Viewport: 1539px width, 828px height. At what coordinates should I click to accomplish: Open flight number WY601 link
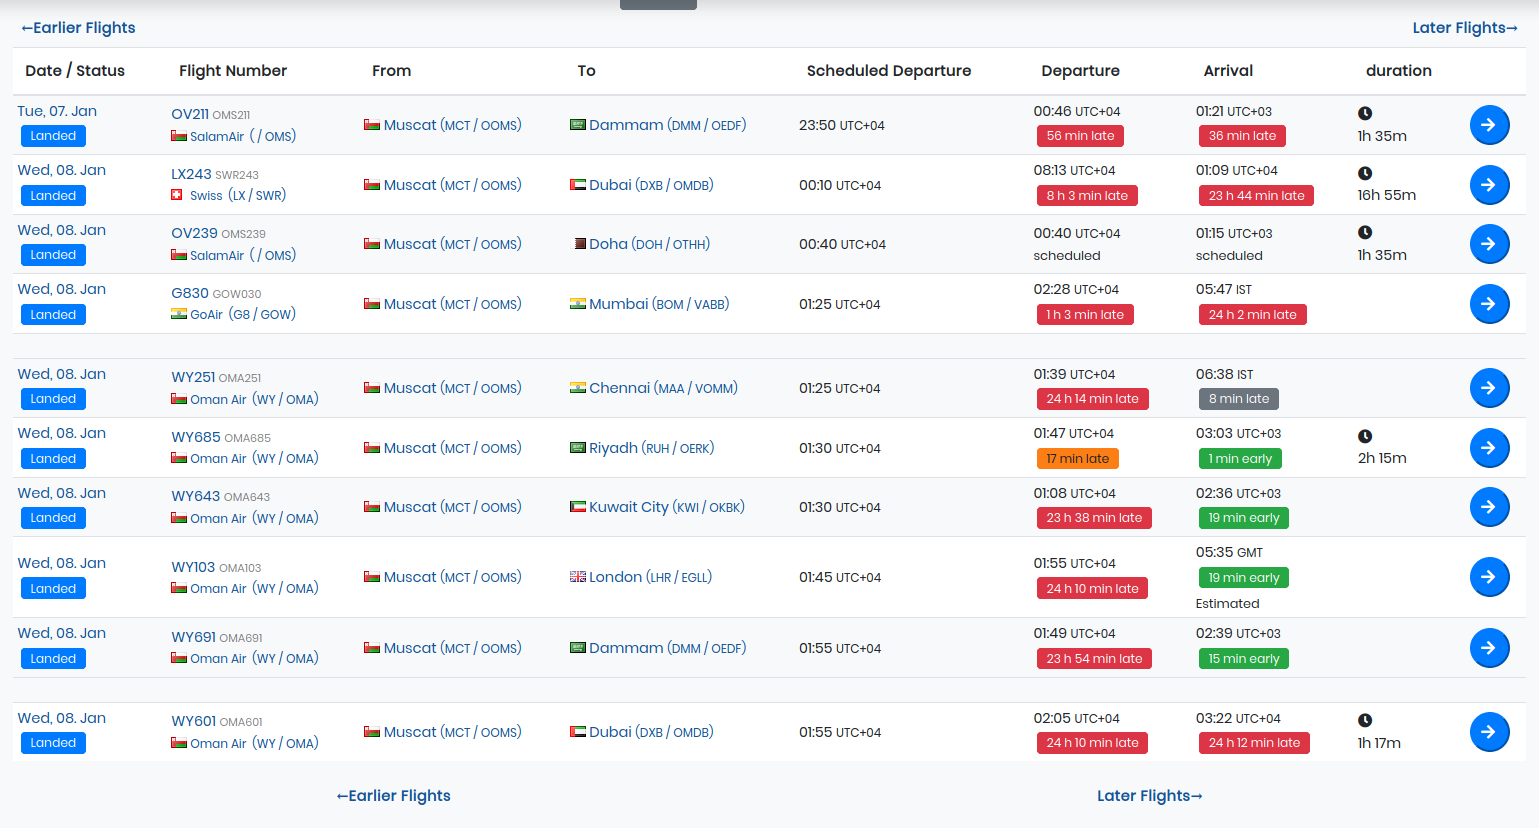(193, 721)
